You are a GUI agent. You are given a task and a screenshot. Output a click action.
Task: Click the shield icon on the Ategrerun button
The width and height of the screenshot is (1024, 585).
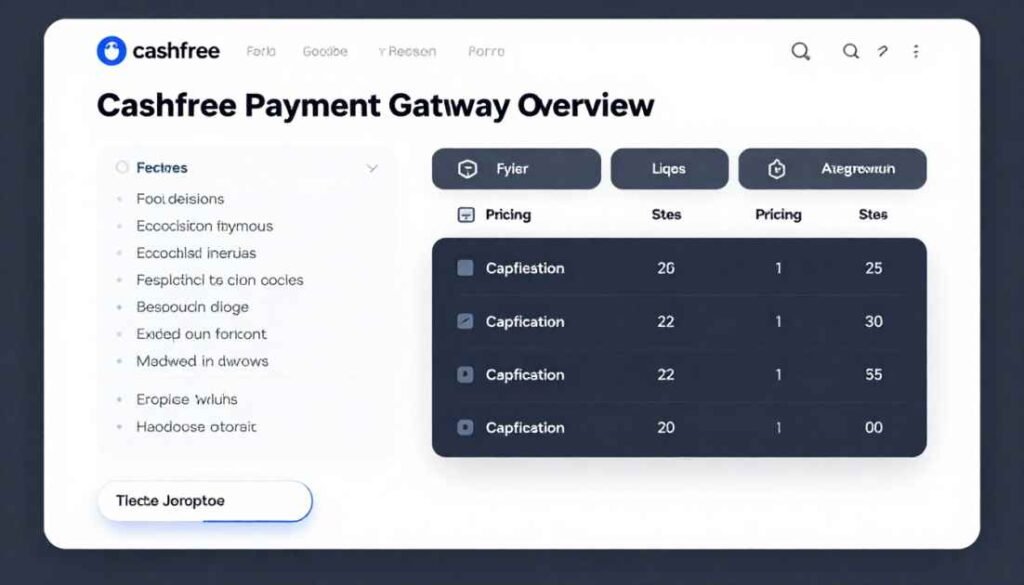pyautogui.click(x=778, y=168)
